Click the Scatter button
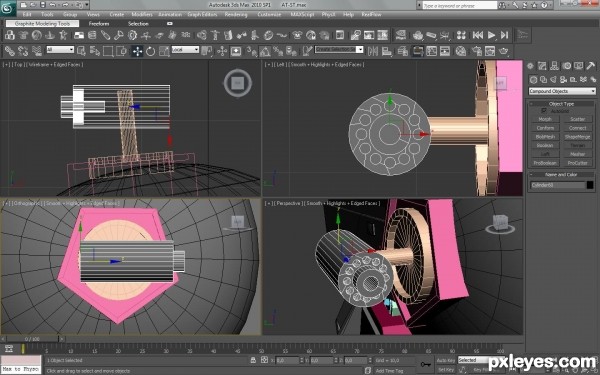 (x=577, y=119)
